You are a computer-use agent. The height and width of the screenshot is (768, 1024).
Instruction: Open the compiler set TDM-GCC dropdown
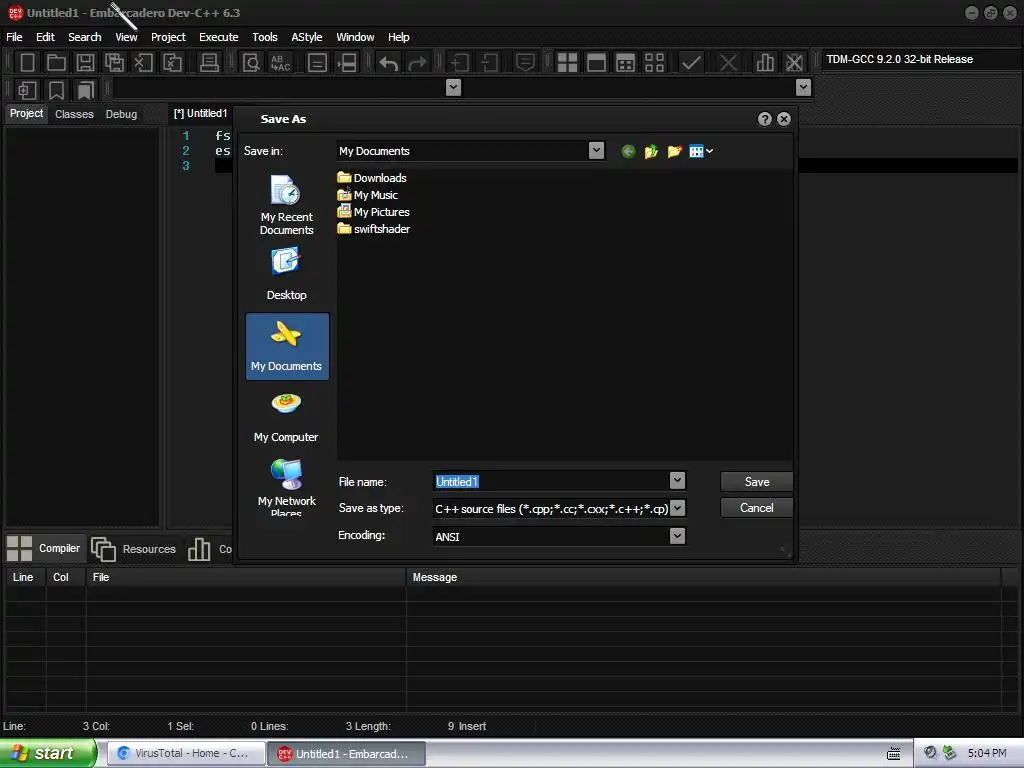click(x=921, y=59)
